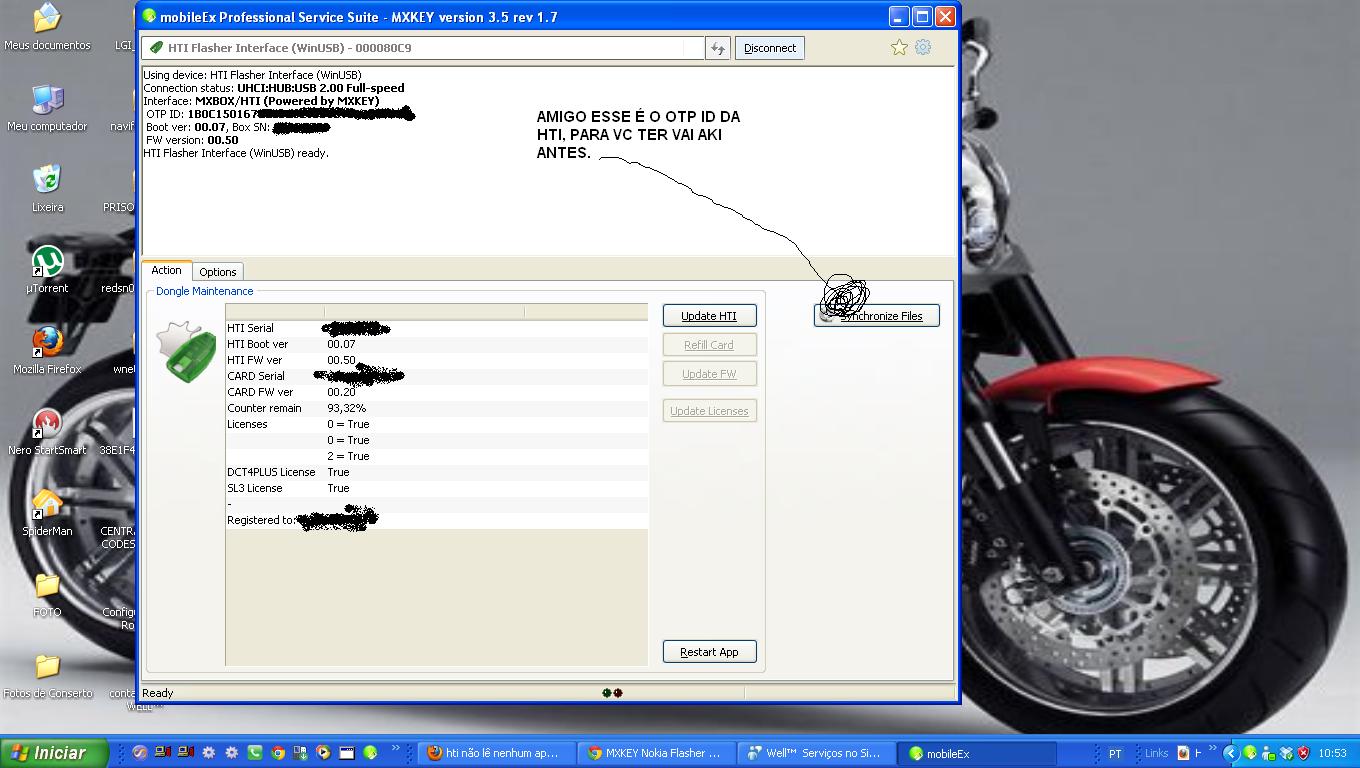Click the Firefox icon in Links toolbar
The width and height of the screenshot is (1360, 768).
point(1183,753)
